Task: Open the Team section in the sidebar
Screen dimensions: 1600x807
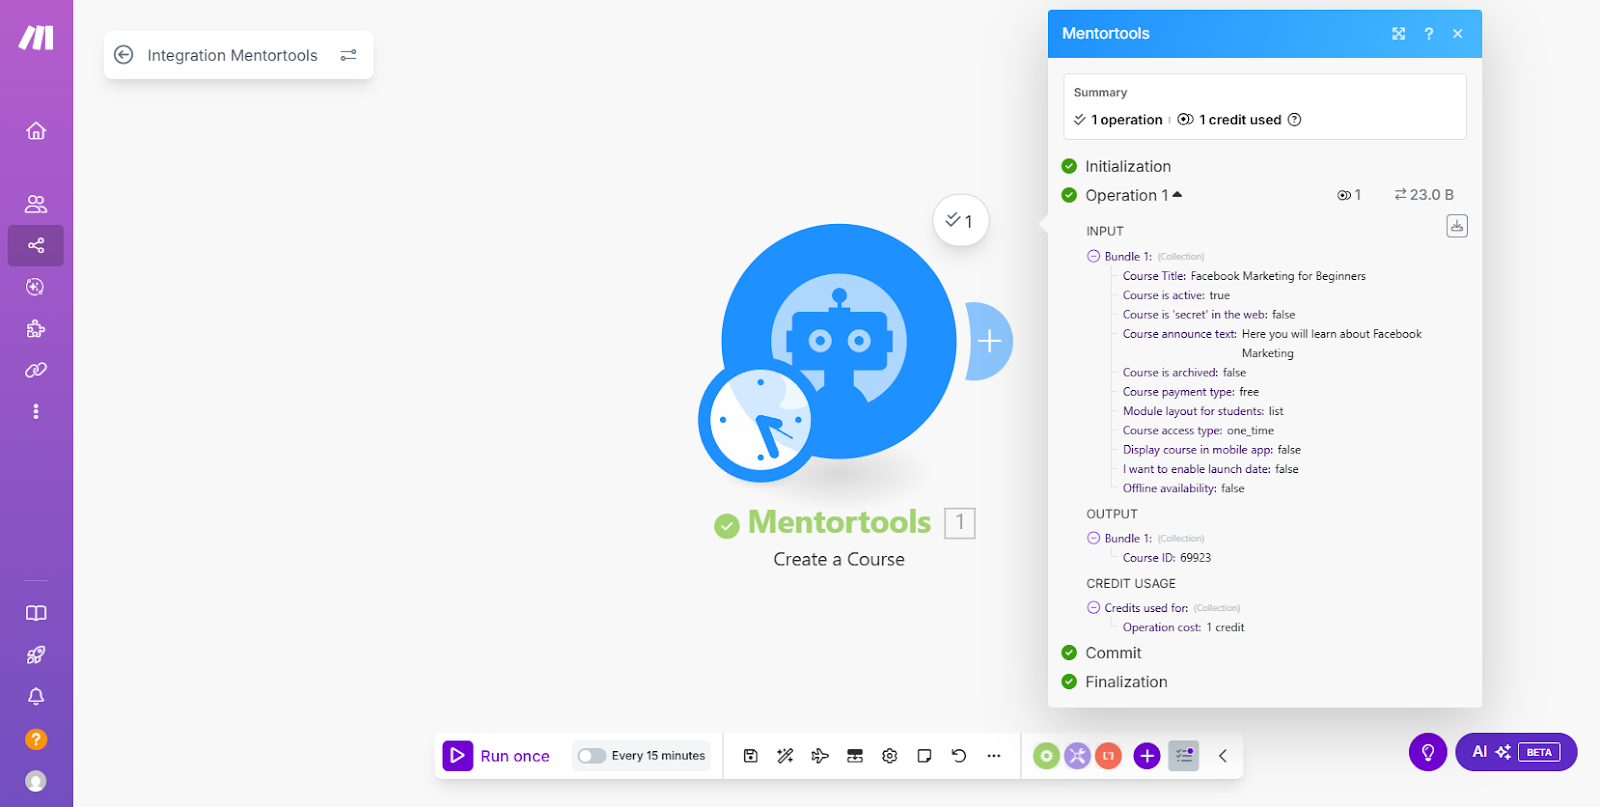Action: [x=36, y=204]
